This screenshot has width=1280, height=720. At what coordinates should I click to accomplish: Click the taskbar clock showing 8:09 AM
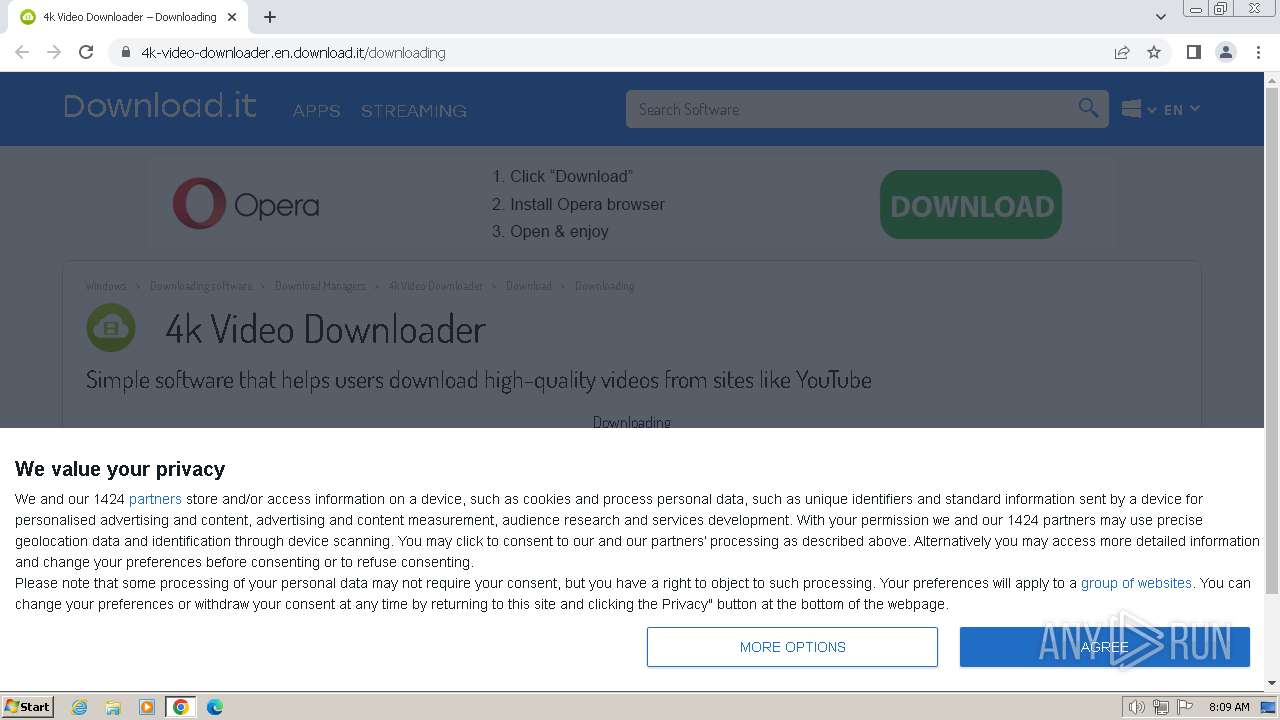tap(1229, 707)
